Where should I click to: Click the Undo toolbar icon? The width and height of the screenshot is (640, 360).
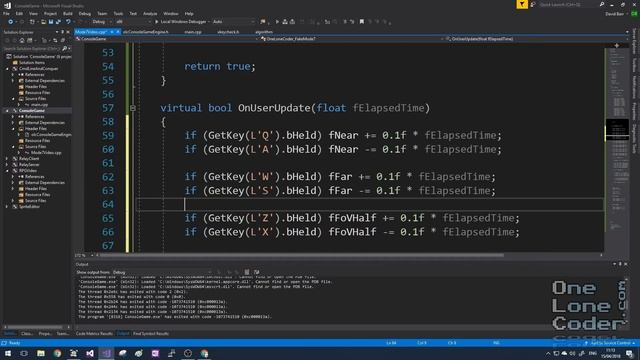(x=68, y=22)
